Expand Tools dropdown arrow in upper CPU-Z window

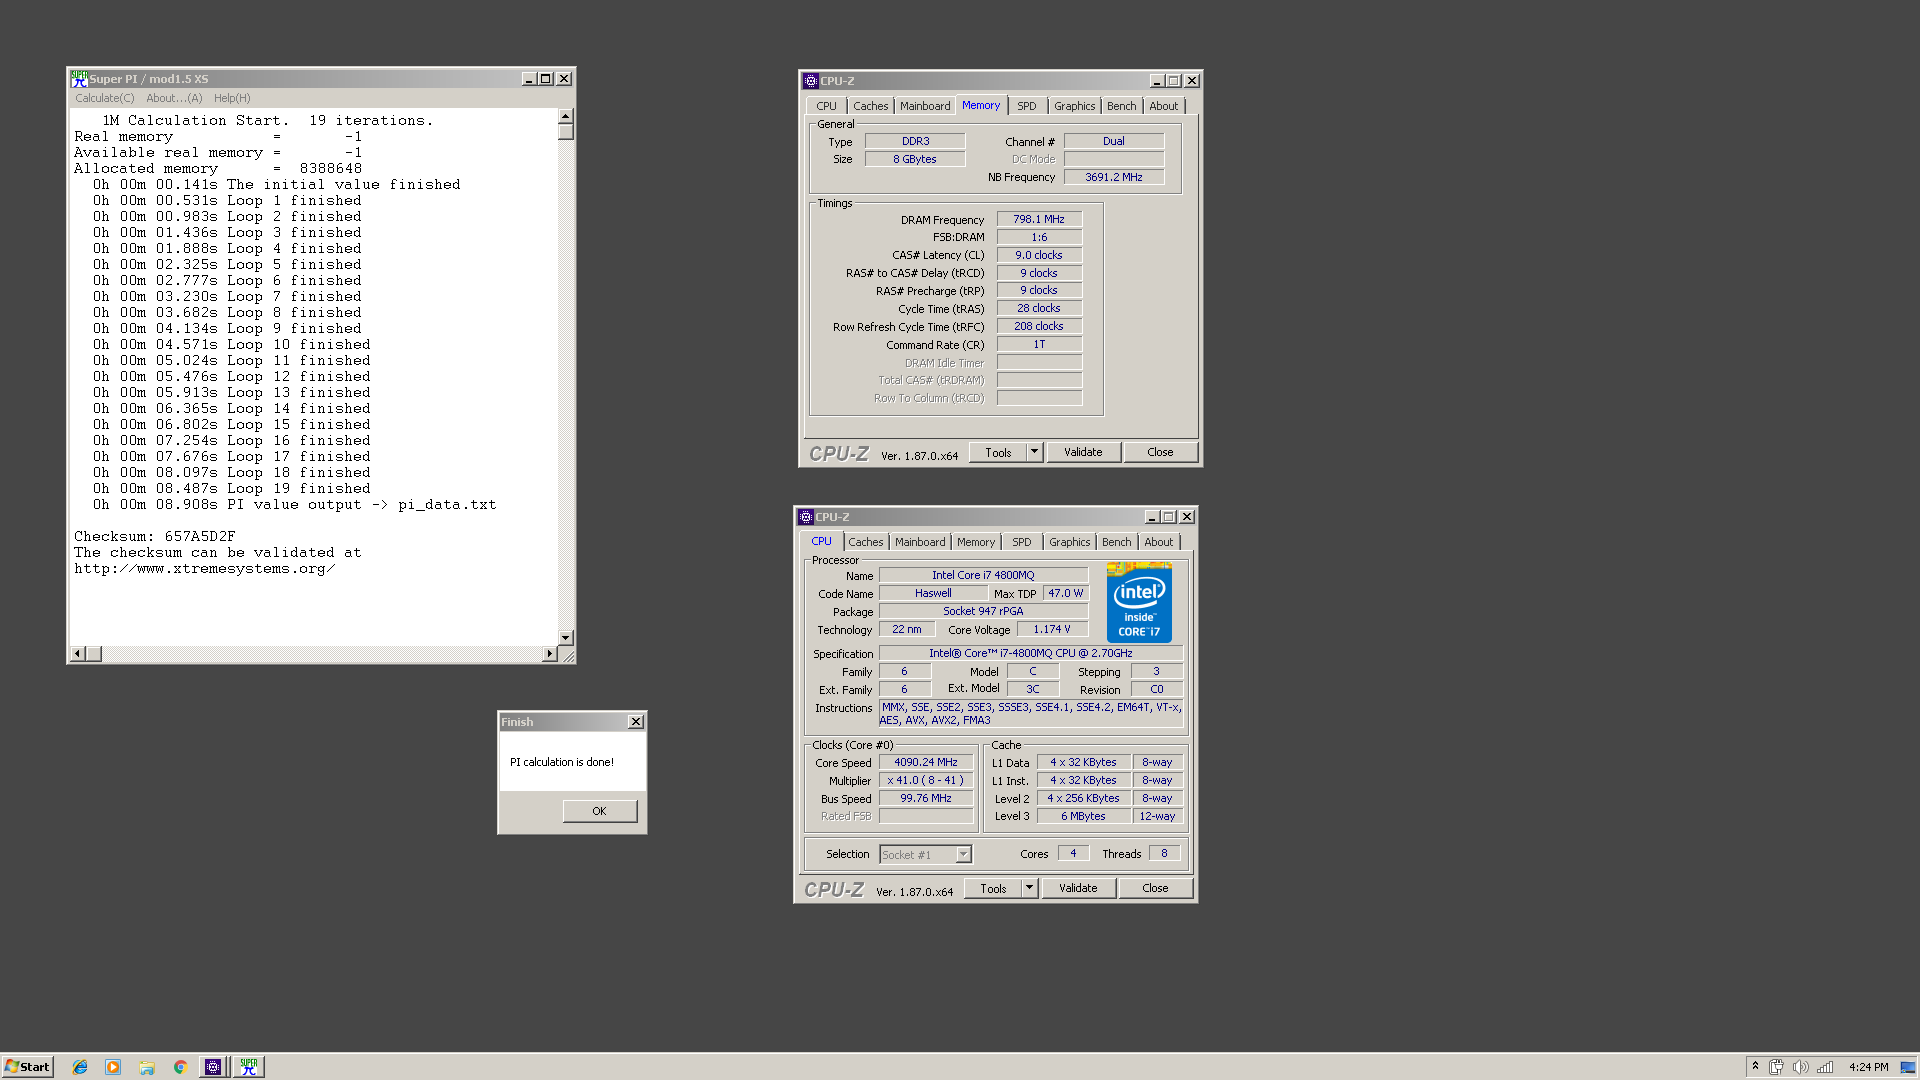[x=1035, y=453]
